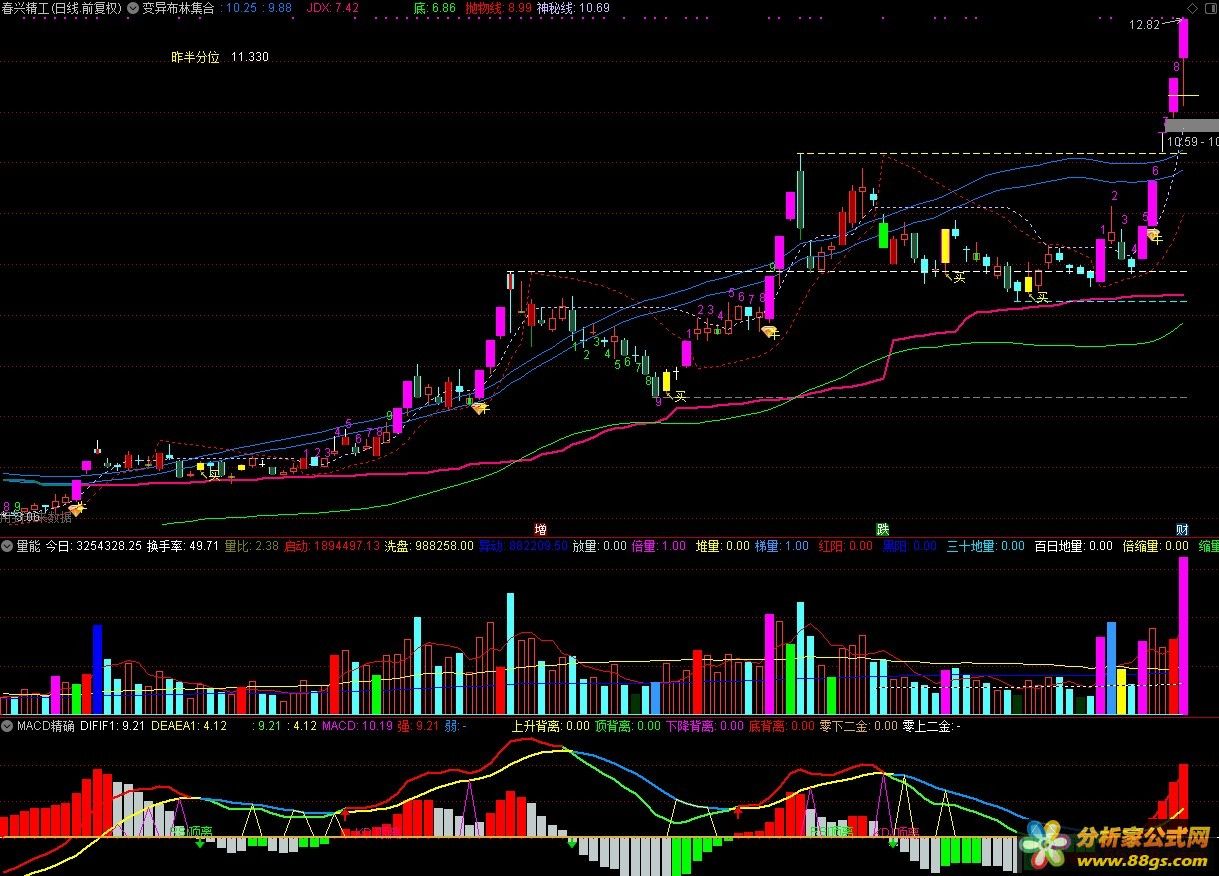Click the 上升背离: 0.00 label
The height and width of the screenshot is (876, 1219).
pyautogui.click(x=550, y=725)
